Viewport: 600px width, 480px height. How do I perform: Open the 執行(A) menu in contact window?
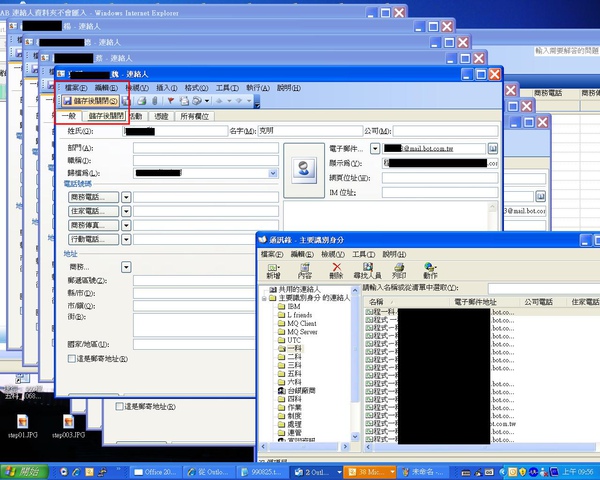coord(258,88)
